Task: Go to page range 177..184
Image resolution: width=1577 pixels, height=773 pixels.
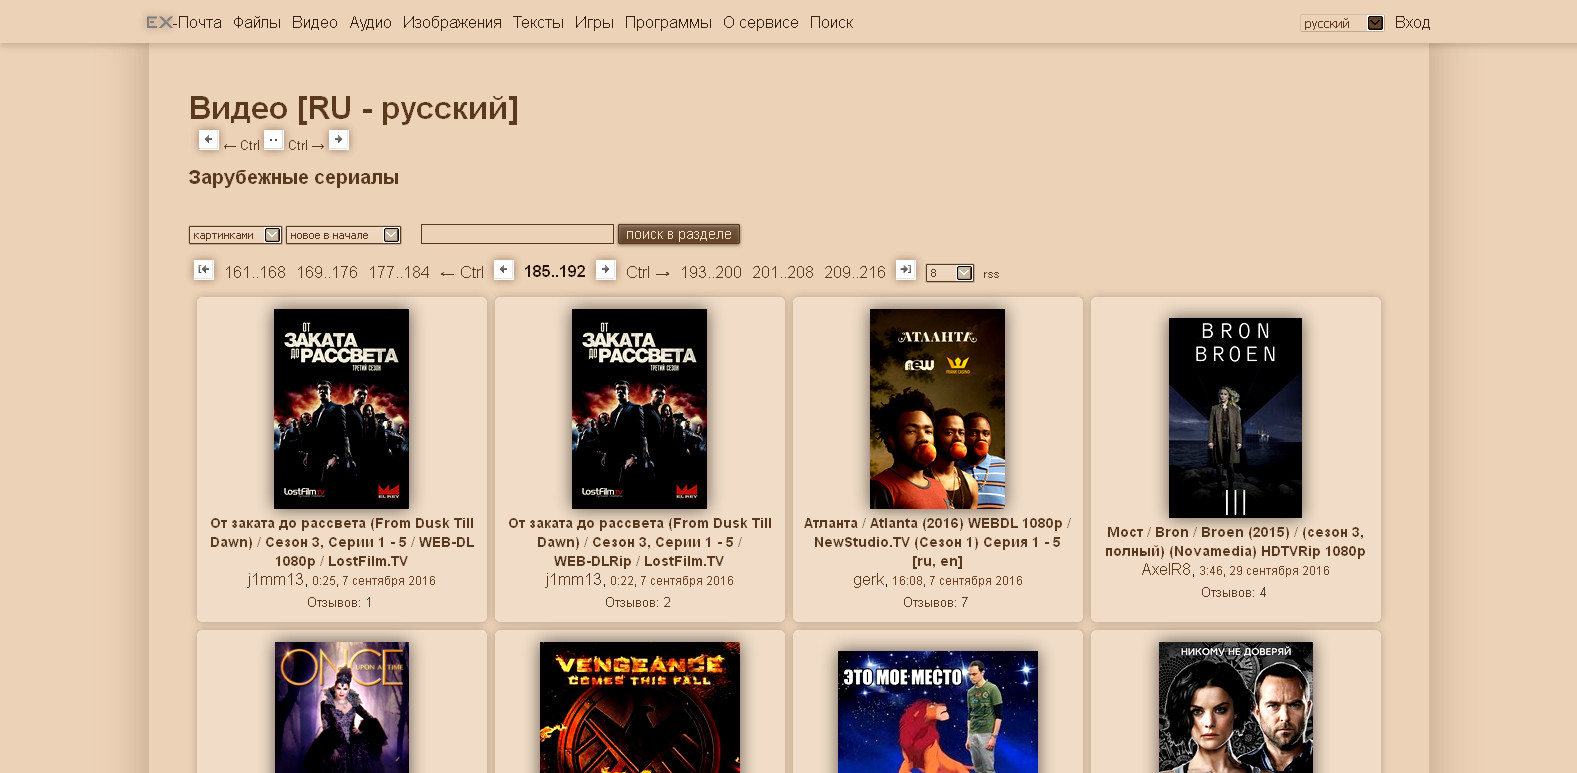Action: [399, 272]
